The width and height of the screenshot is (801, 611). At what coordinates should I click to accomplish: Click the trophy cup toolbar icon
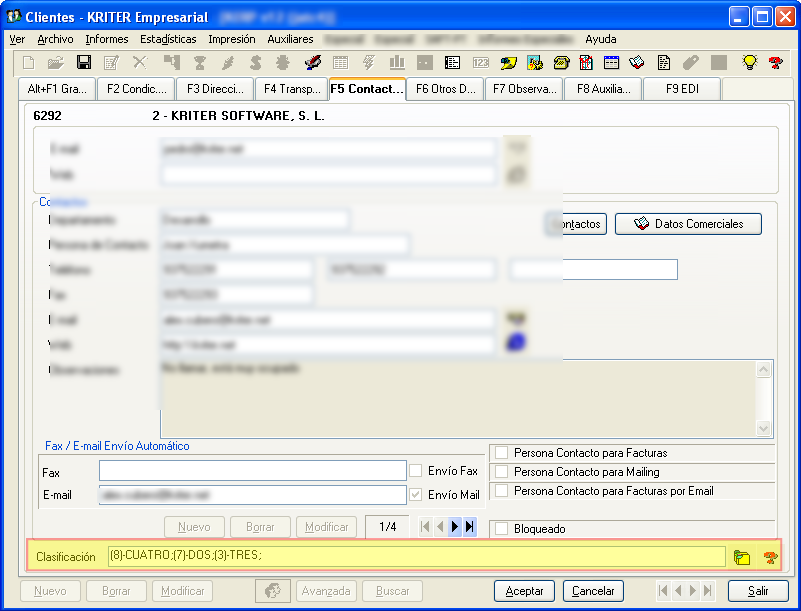point(200,63)
